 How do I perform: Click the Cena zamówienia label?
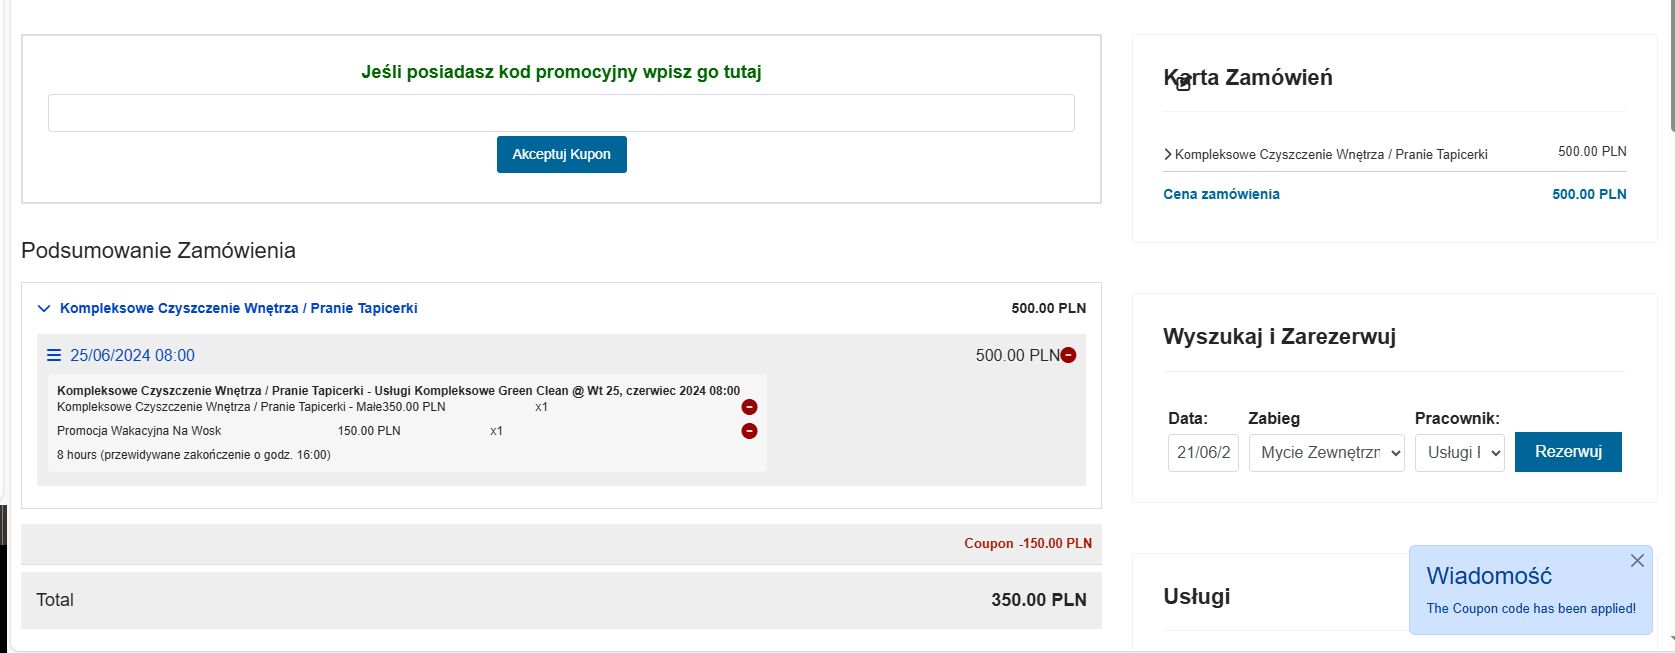(1221, 194)
